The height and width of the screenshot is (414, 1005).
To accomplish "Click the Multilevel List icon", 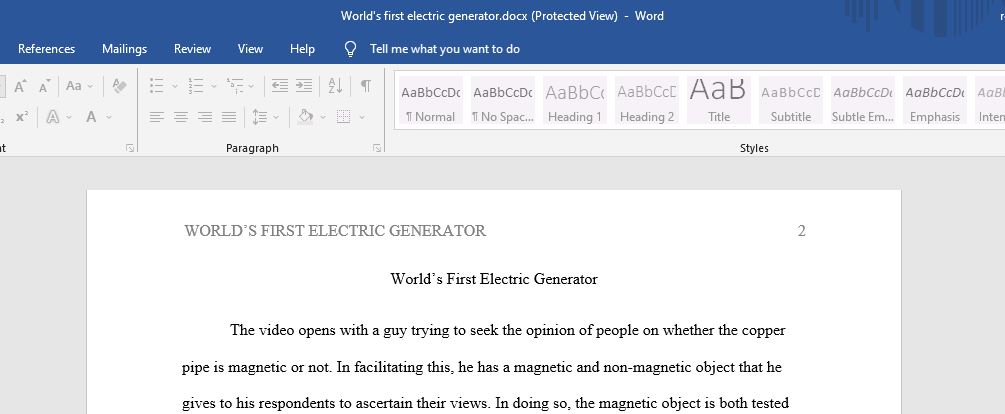I will (235, 86).
